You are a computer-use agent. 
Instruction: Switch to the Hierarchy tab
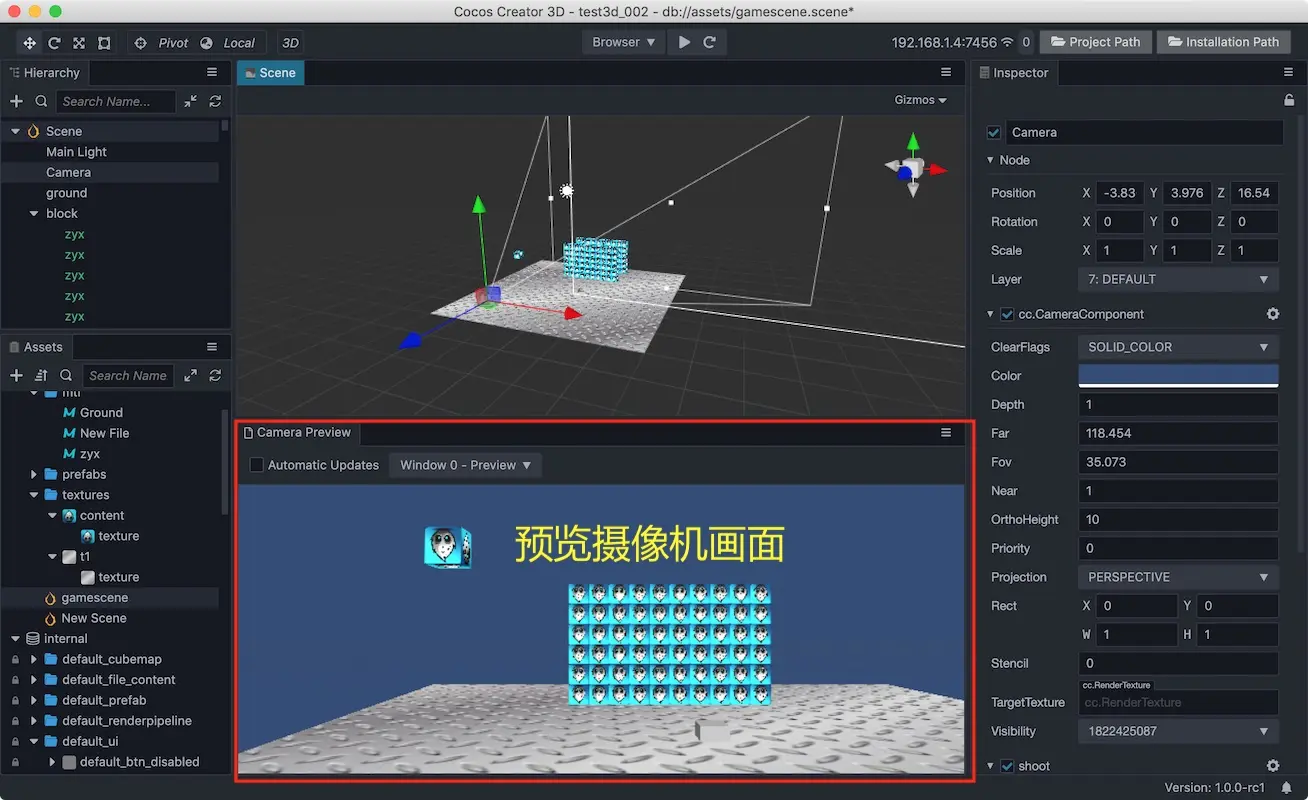tap(45, 73)
